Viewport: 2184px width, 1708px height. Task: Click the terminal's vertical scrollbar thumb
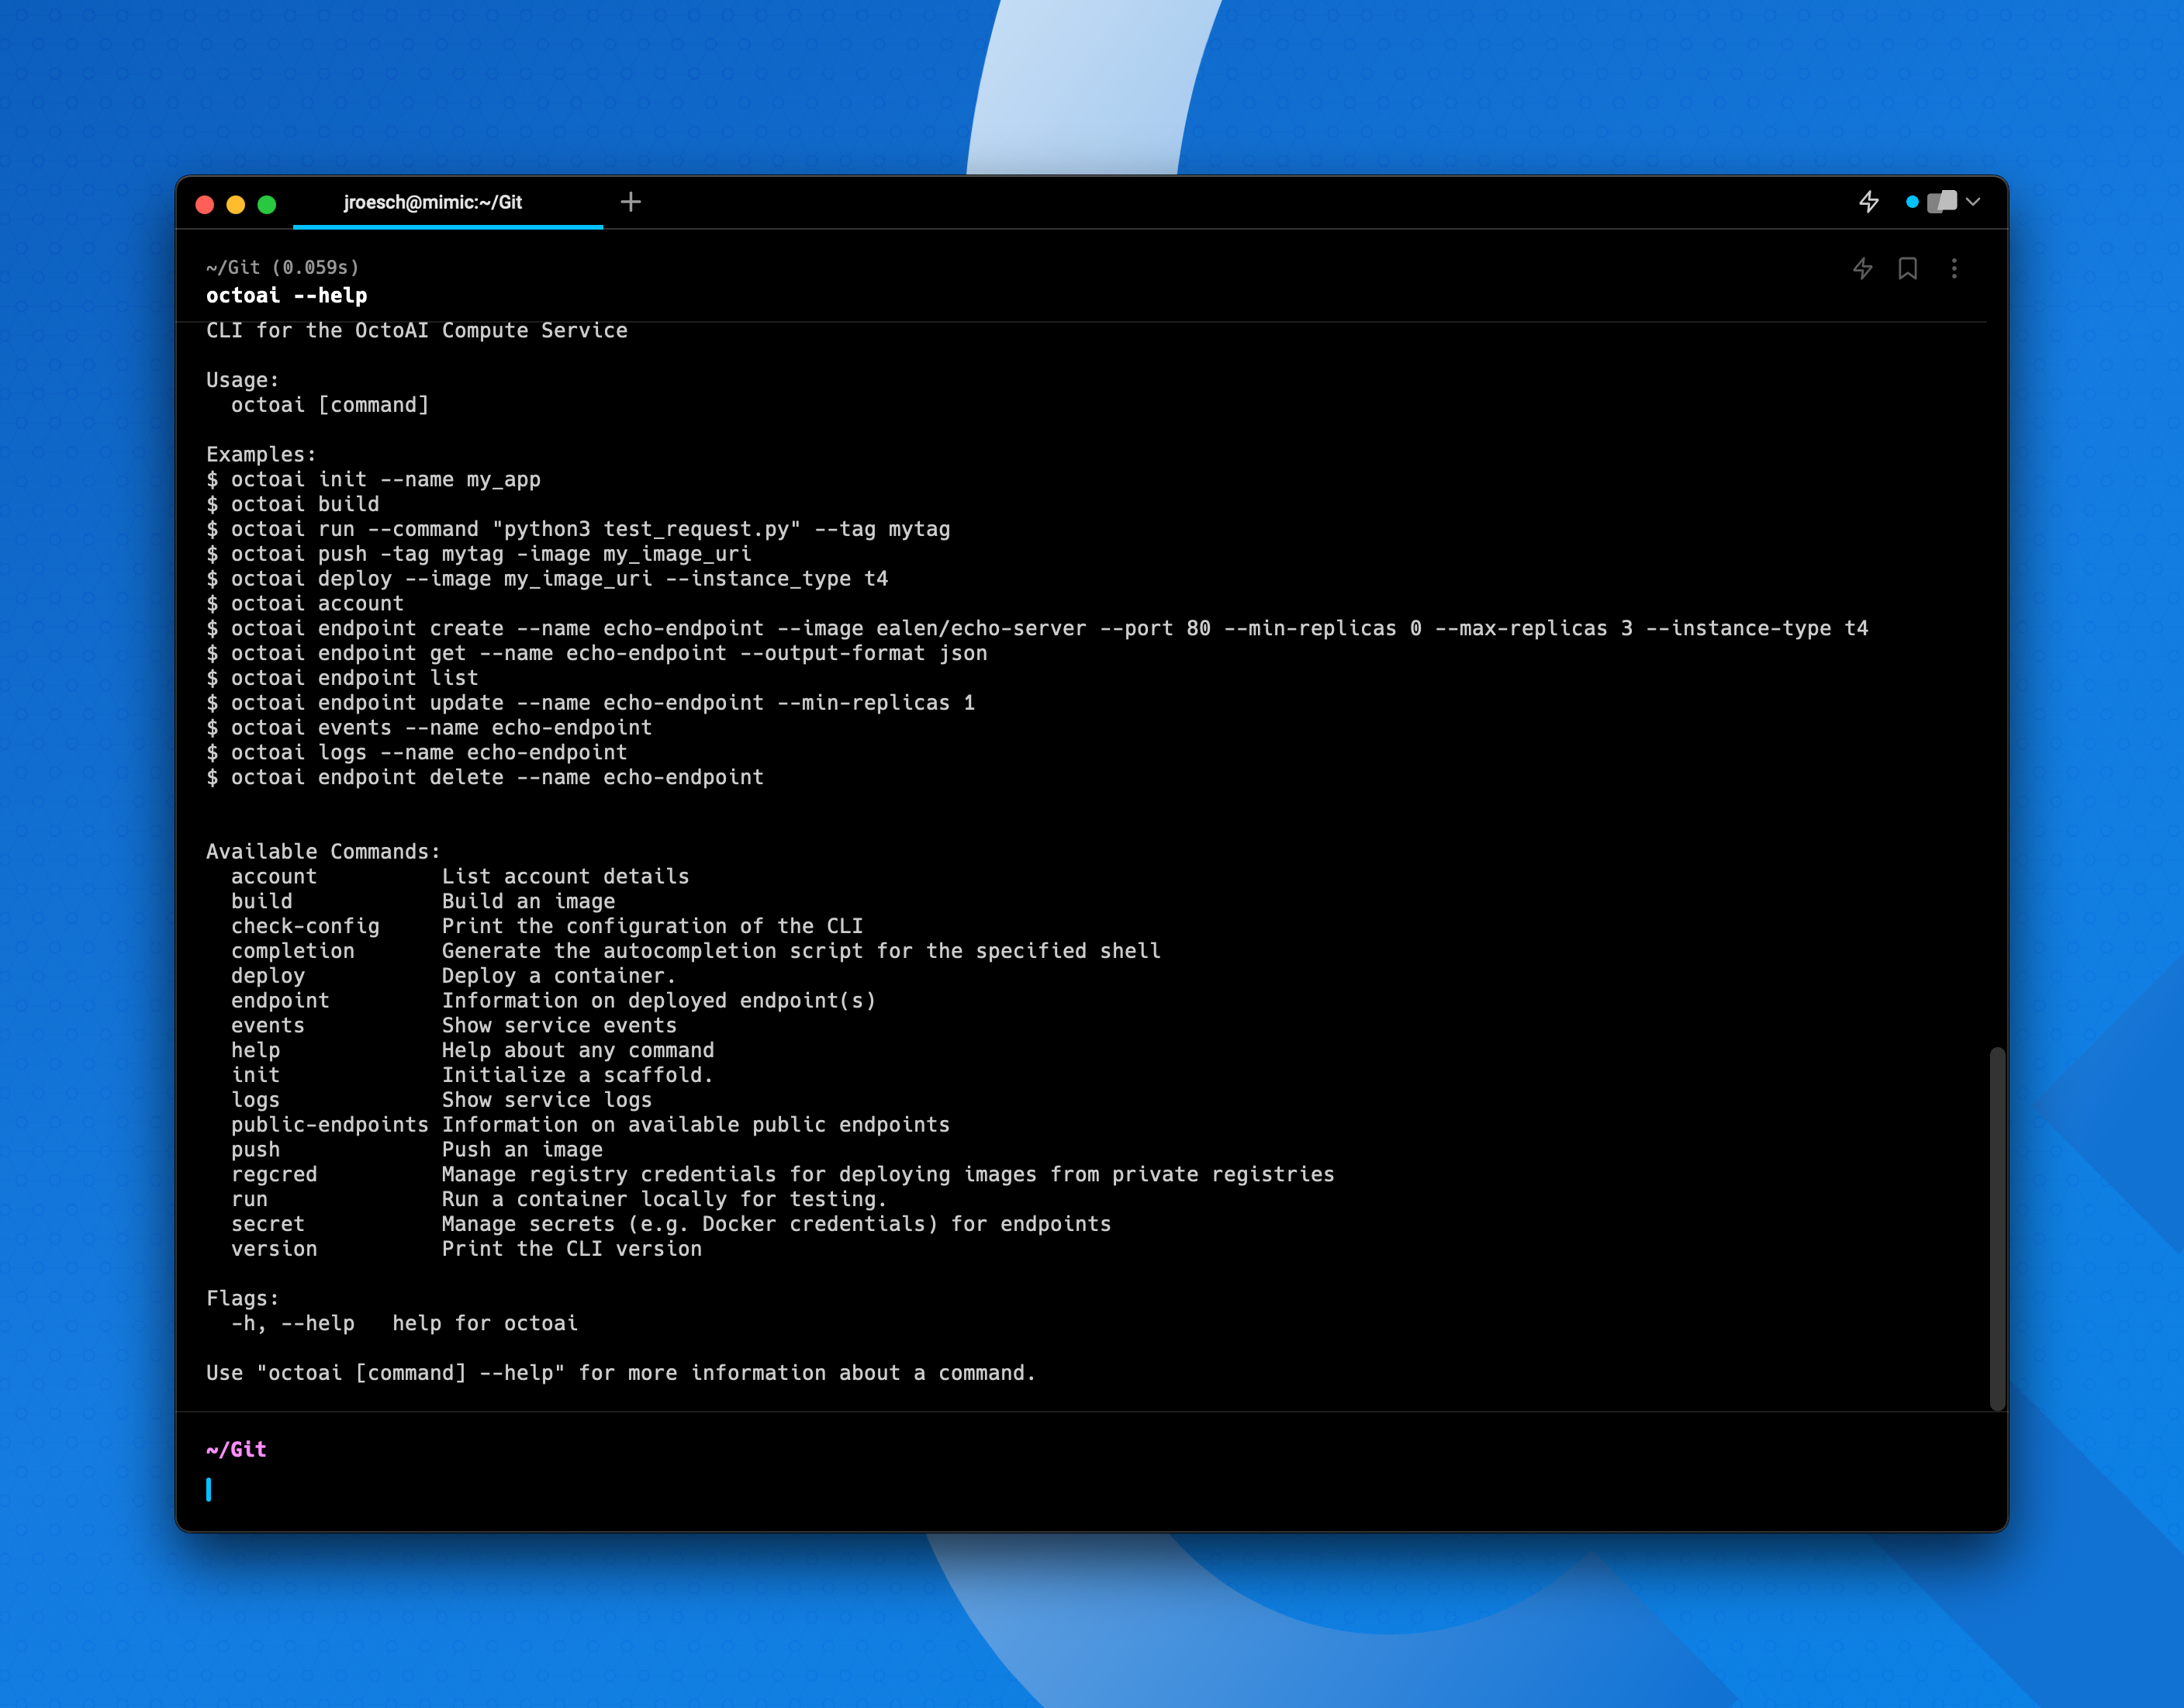click(1997, 1228)
